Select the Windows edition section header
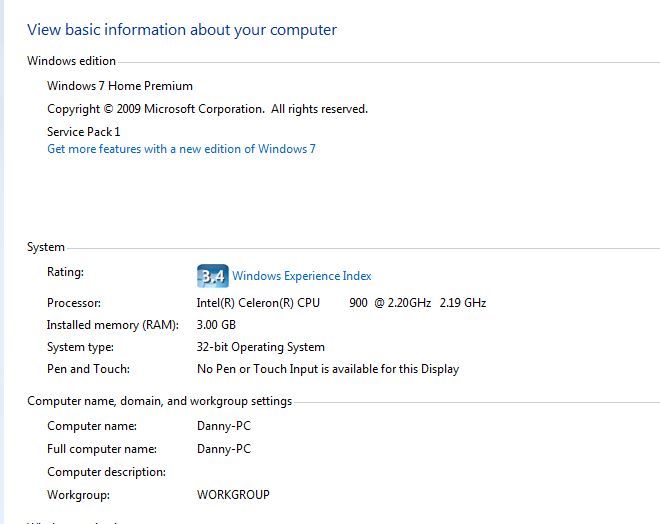The height and width of the screenshot is (524, 660). [x=71, y=61]
